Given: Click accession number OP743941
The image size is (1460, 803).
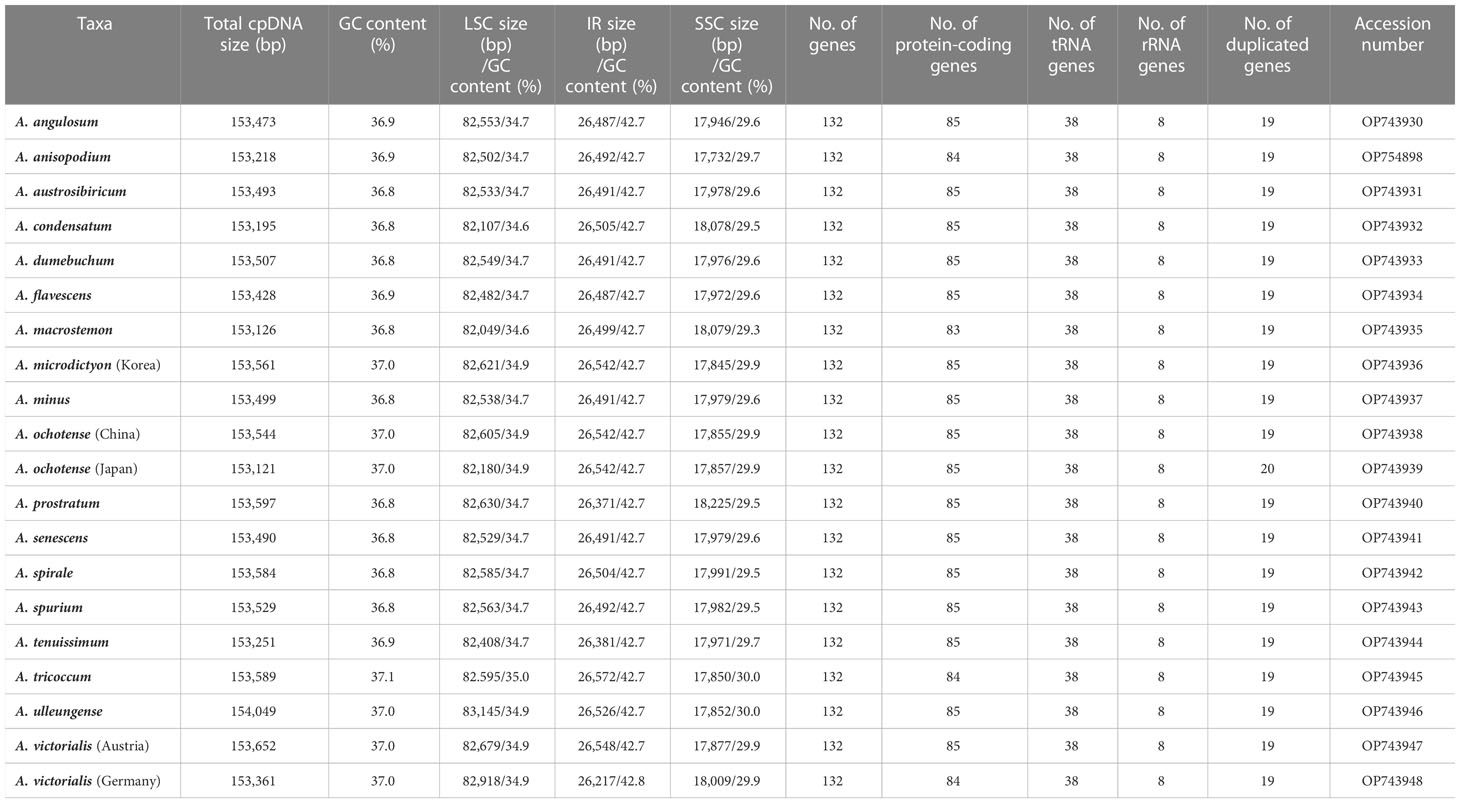Looking at the screenshot, I should coord(1392,538).
